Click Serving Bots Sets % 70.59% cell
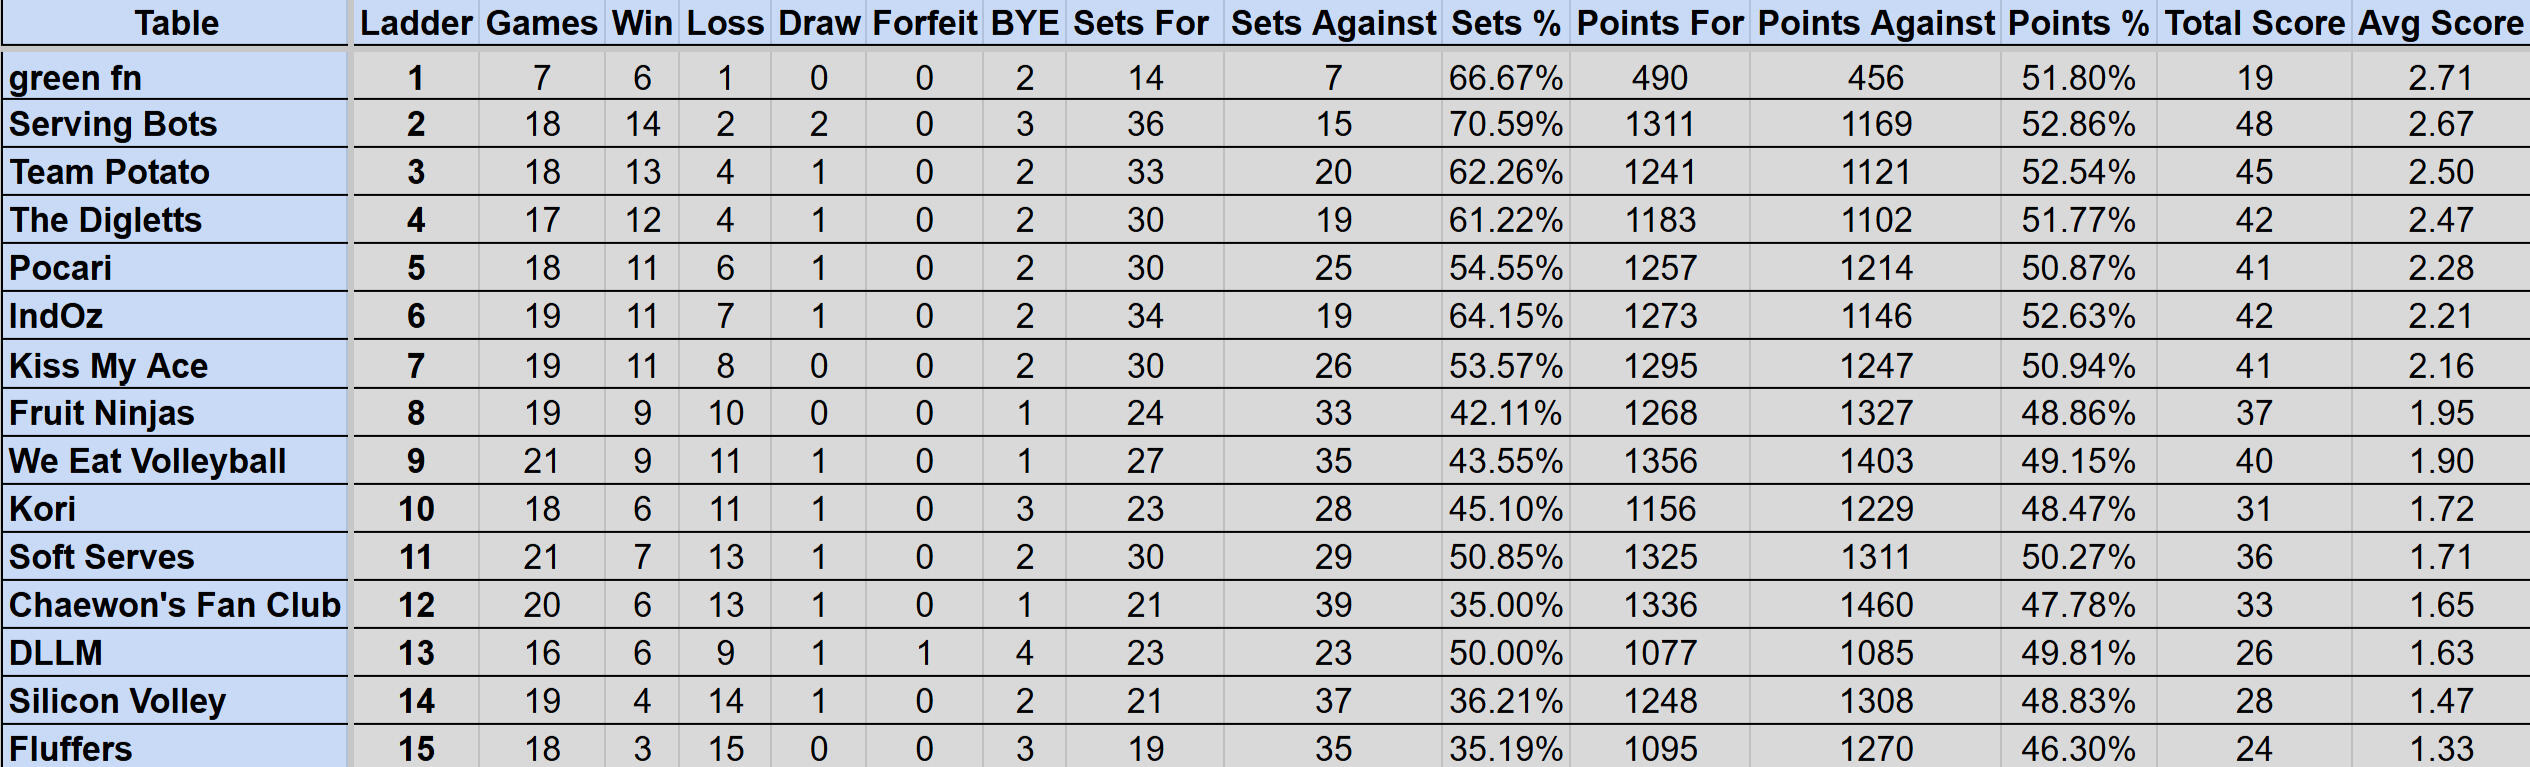The image size is (2530, 767). point(1505,124)
